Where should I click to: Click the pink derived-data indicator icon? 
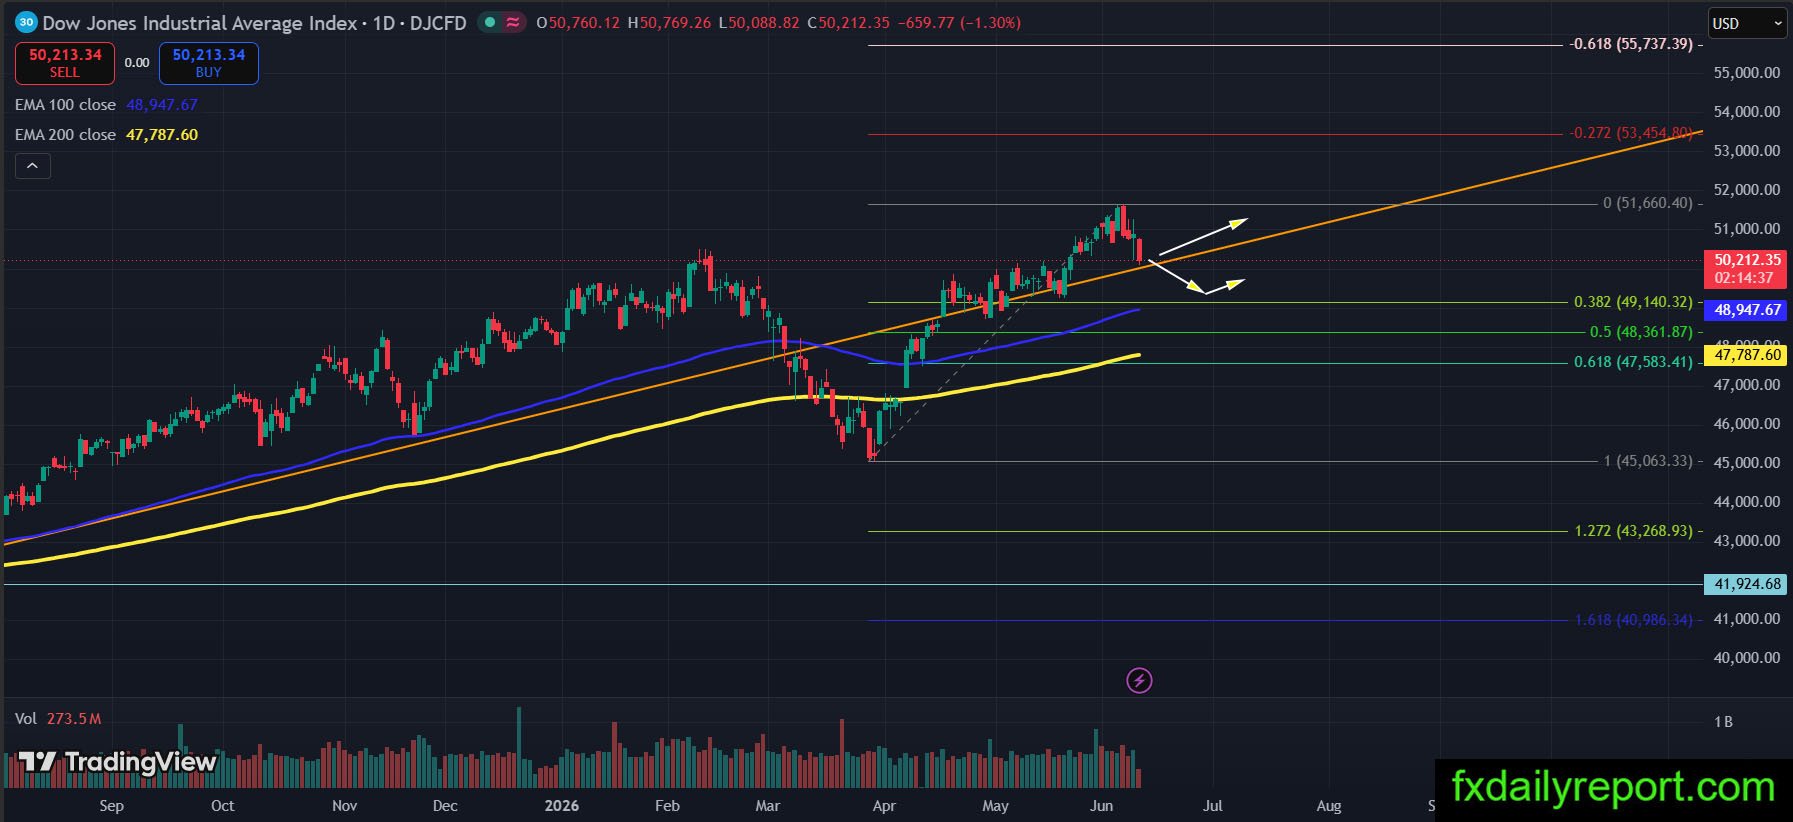(x=513, y=22)
